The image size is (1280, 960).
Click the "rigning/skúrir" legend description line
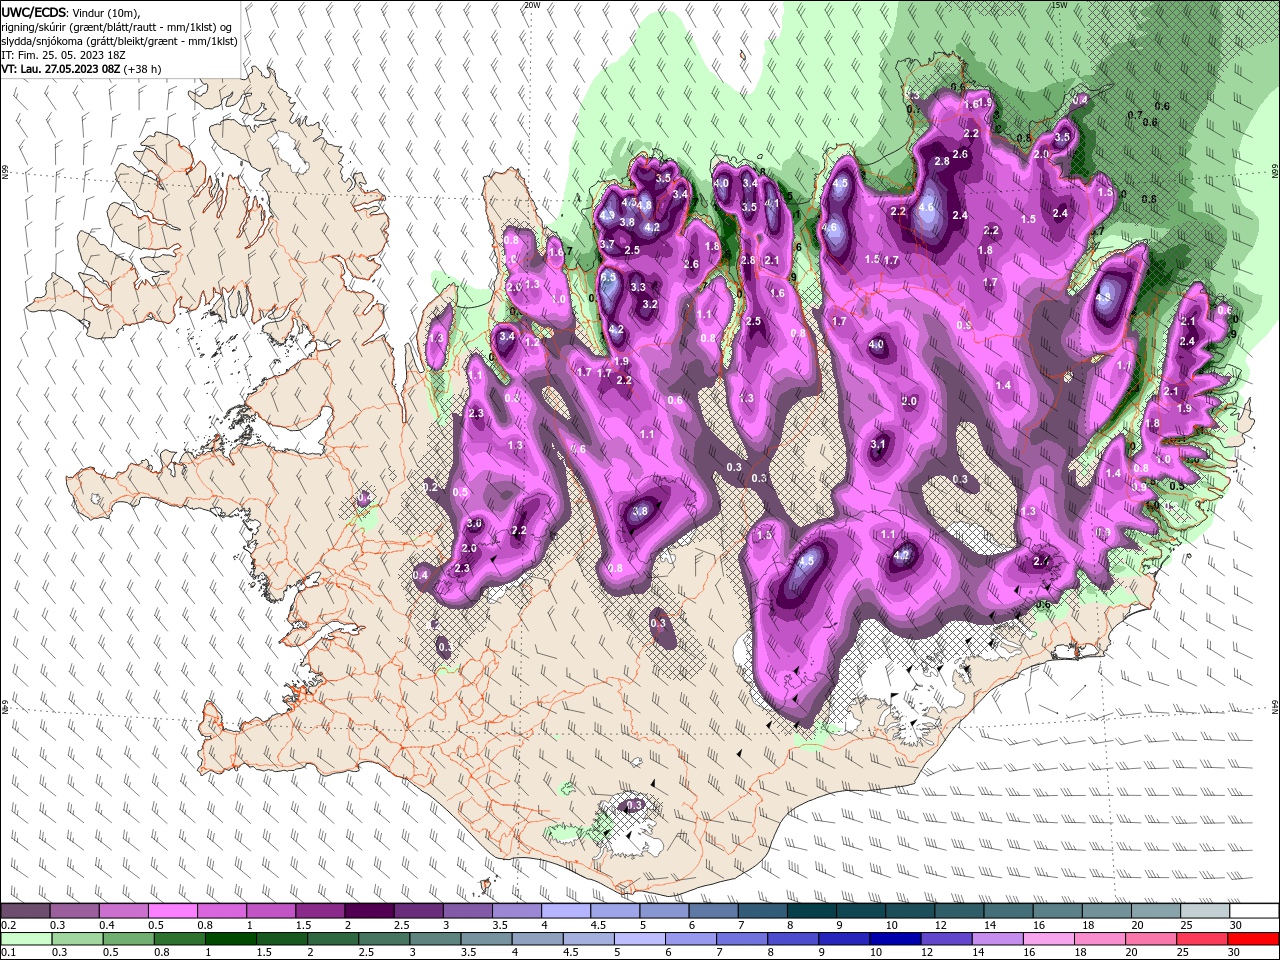pos(117,26)
